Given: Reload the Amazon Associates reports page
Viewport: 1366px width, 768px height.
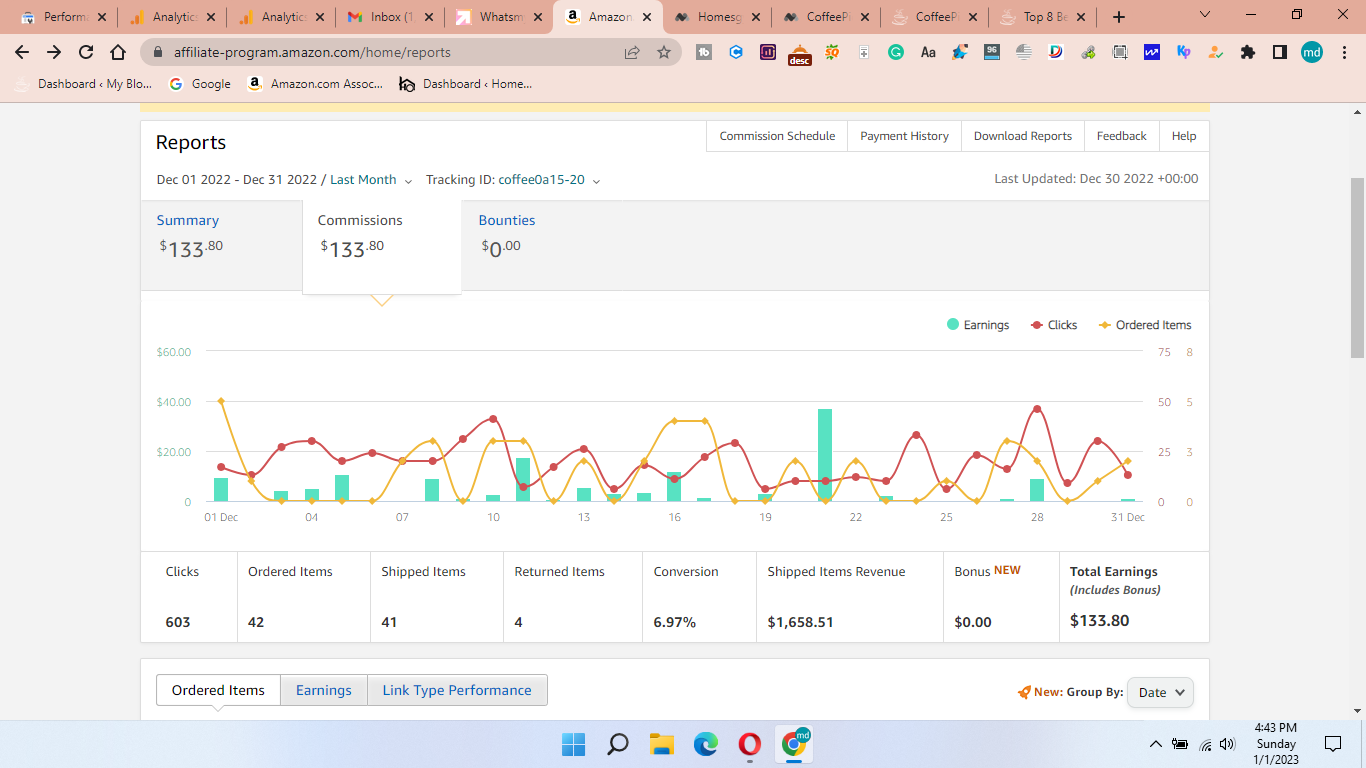Looking at the screenshot, I should click(x=86, y=52).
